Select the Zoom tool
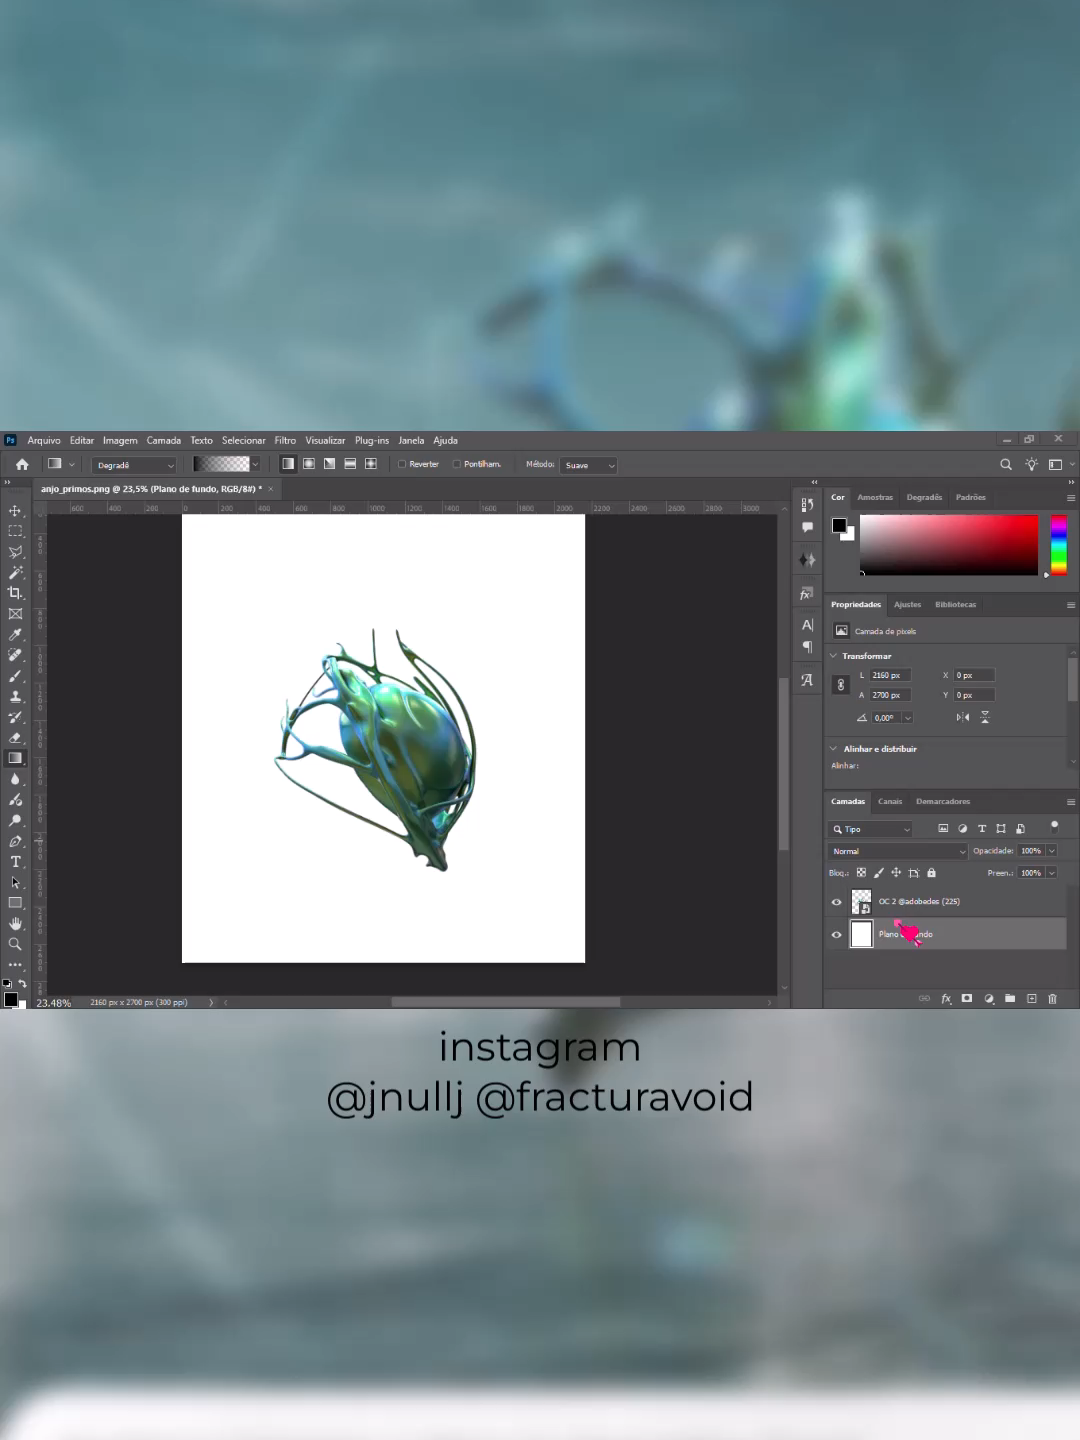 coord(15,944)
